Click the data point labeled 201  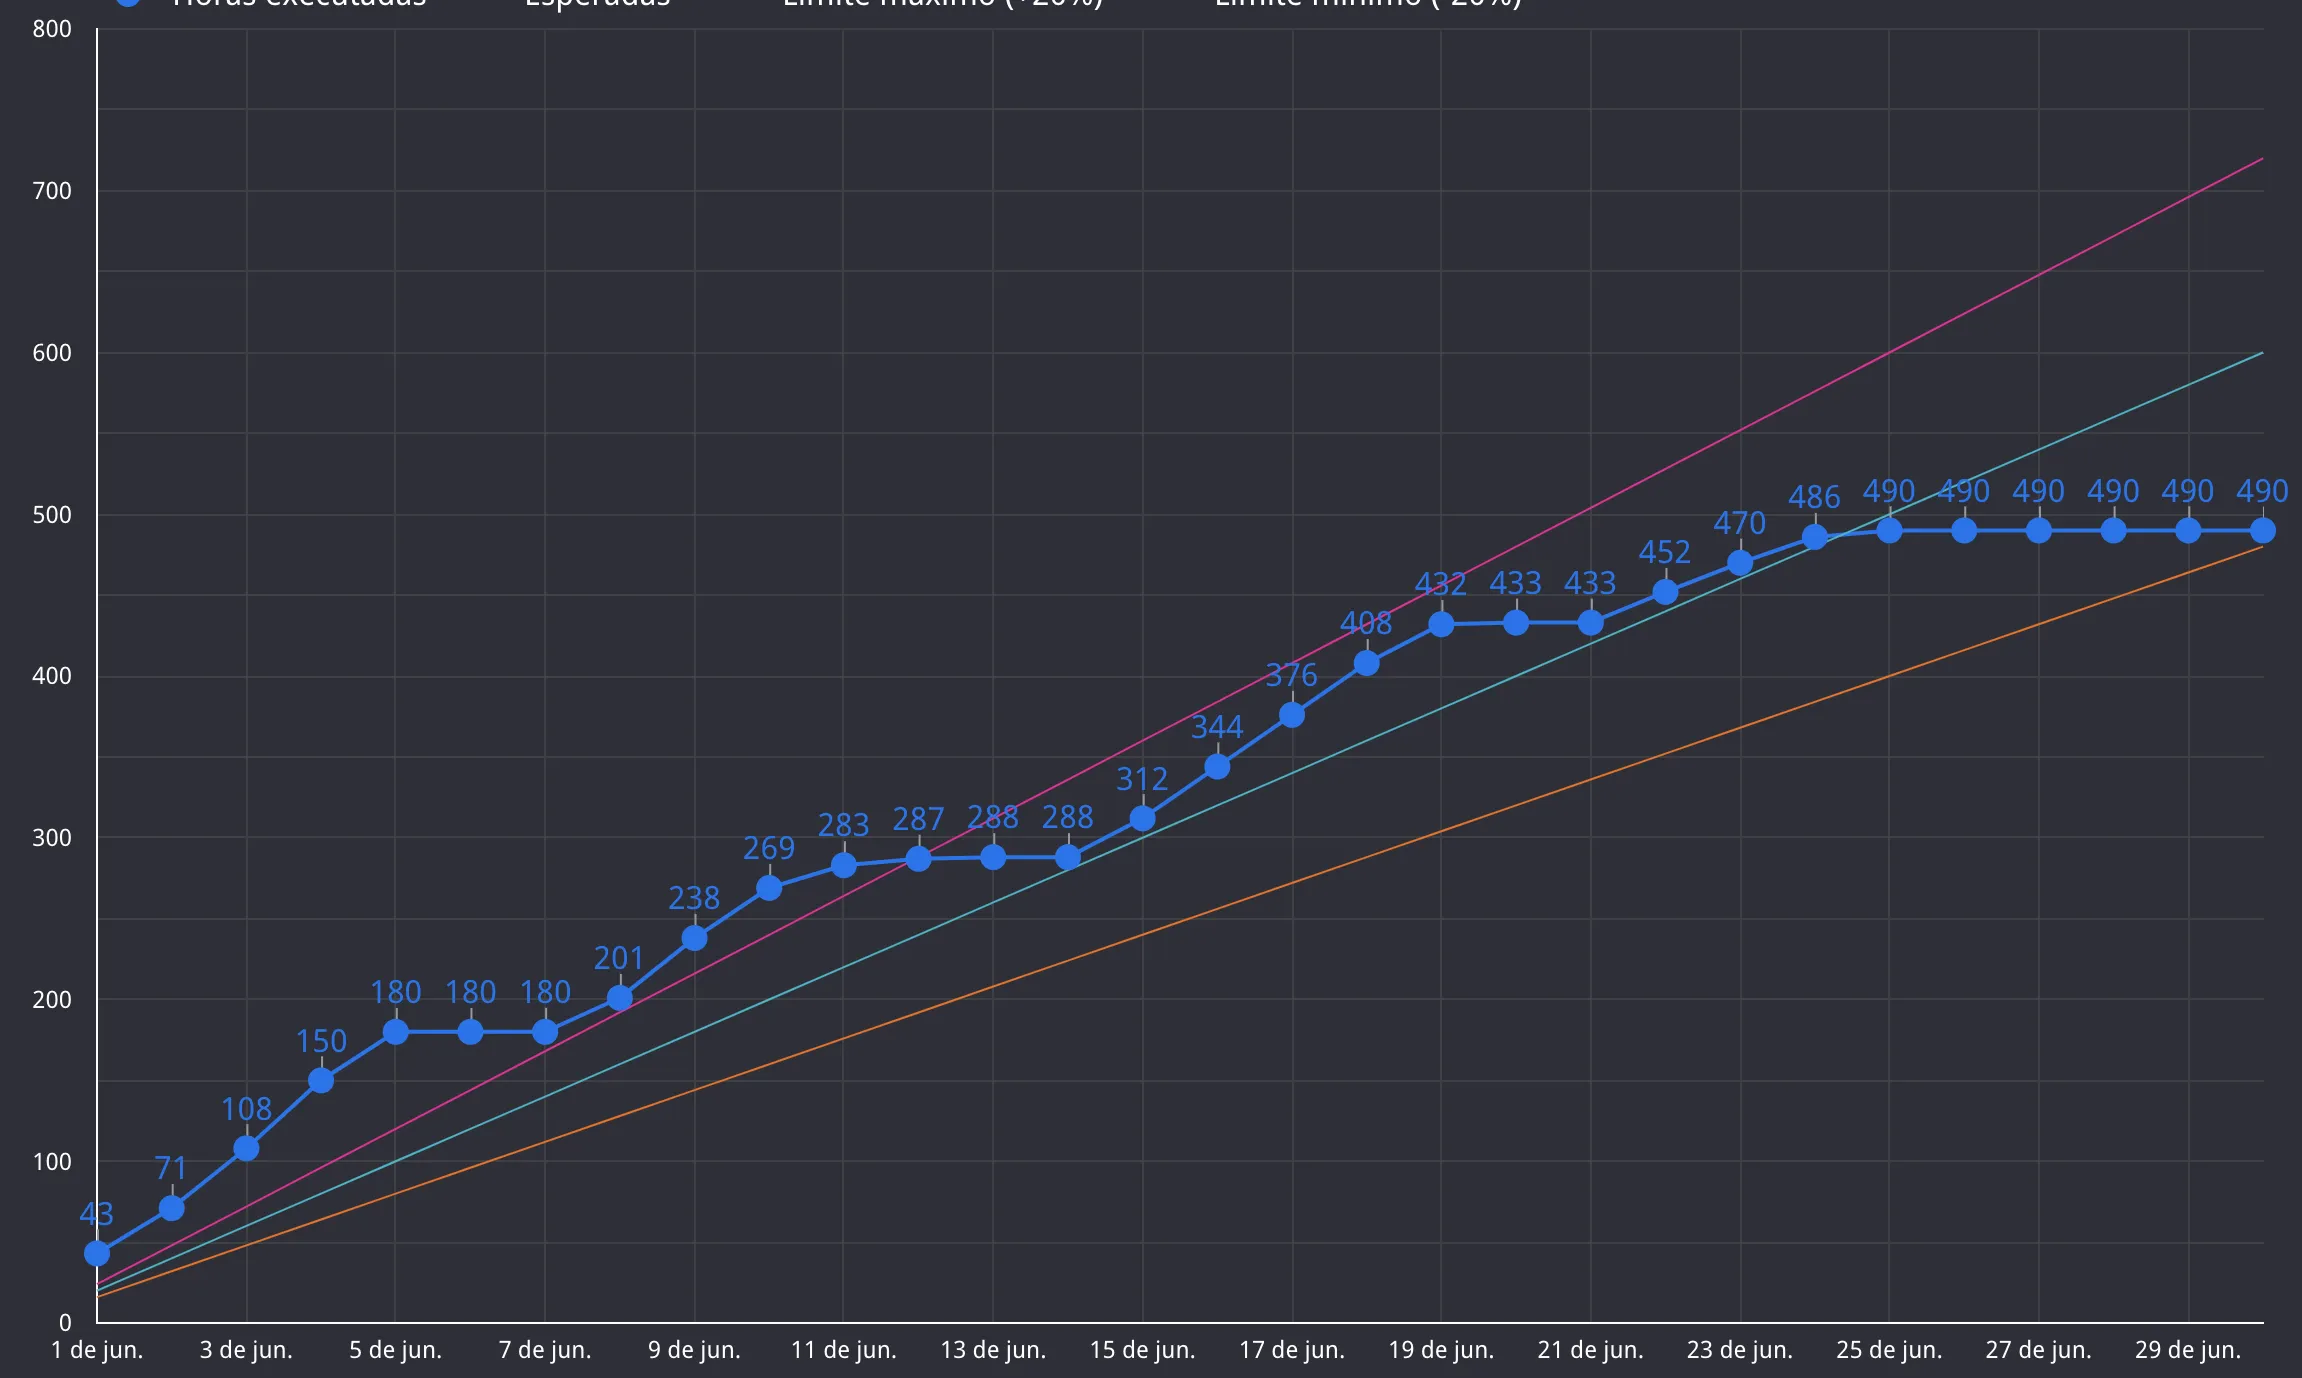coord(620,998)
